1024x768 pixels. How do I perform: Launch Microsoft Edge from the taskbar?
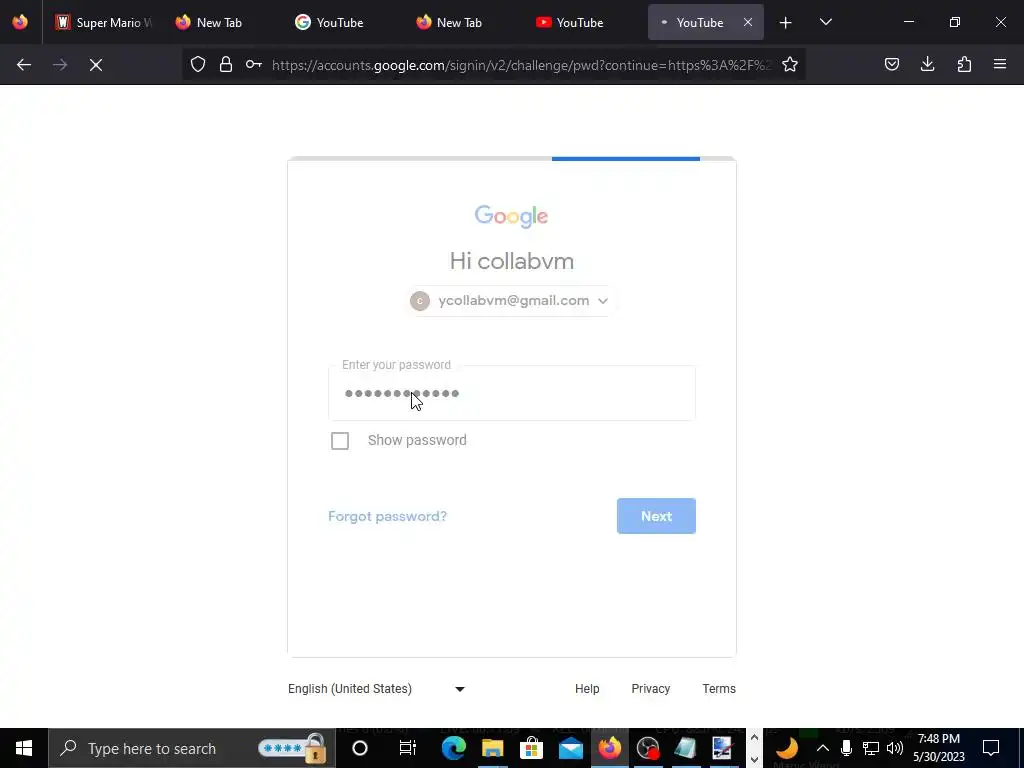point(453,748)
